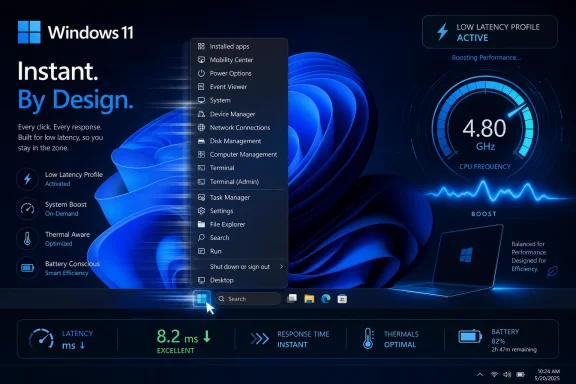The height and width of the screenshot is (384, 576).
Task: Open Microsoft Store from the taskbar
Action: pyautogui.click(x=342, y=299)
